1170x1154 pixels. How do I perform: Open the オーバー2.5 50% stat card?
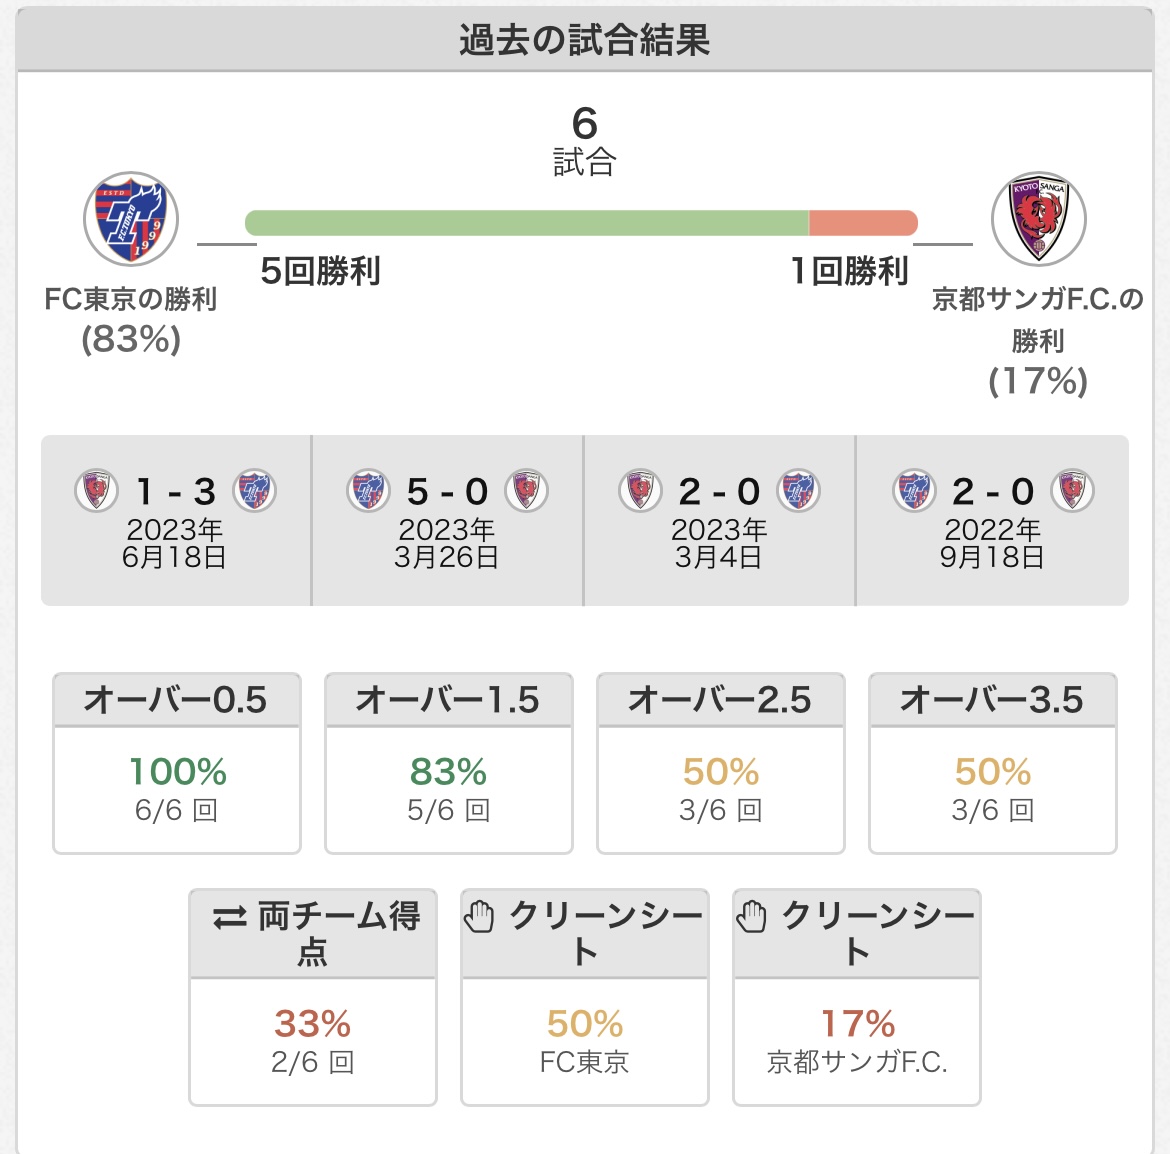[721, 763]
